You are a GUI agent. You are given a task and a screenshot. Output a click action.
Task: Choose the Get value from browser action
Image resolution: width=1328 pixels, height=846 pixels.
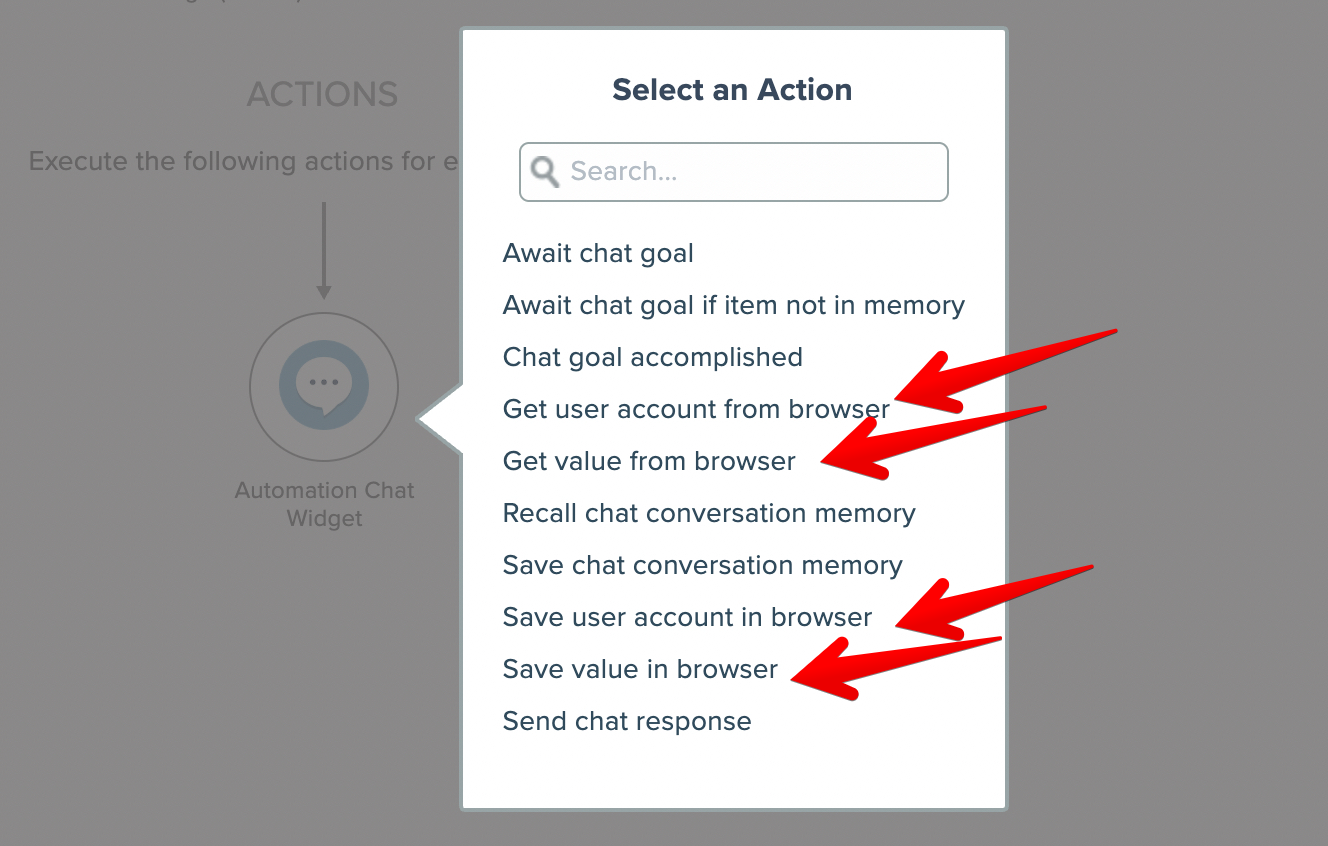[x=649, y=461]
